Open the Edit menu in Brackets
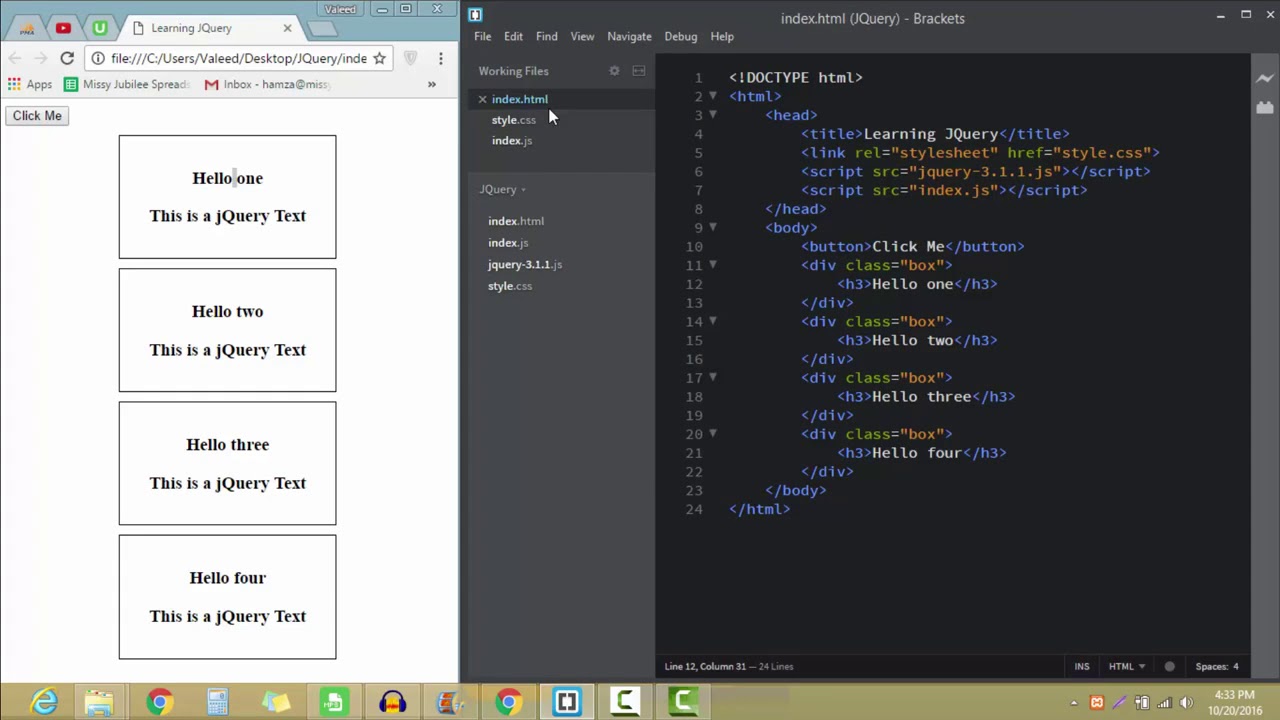The width and height of the screenshot is (1280, 720). (513, 36)
